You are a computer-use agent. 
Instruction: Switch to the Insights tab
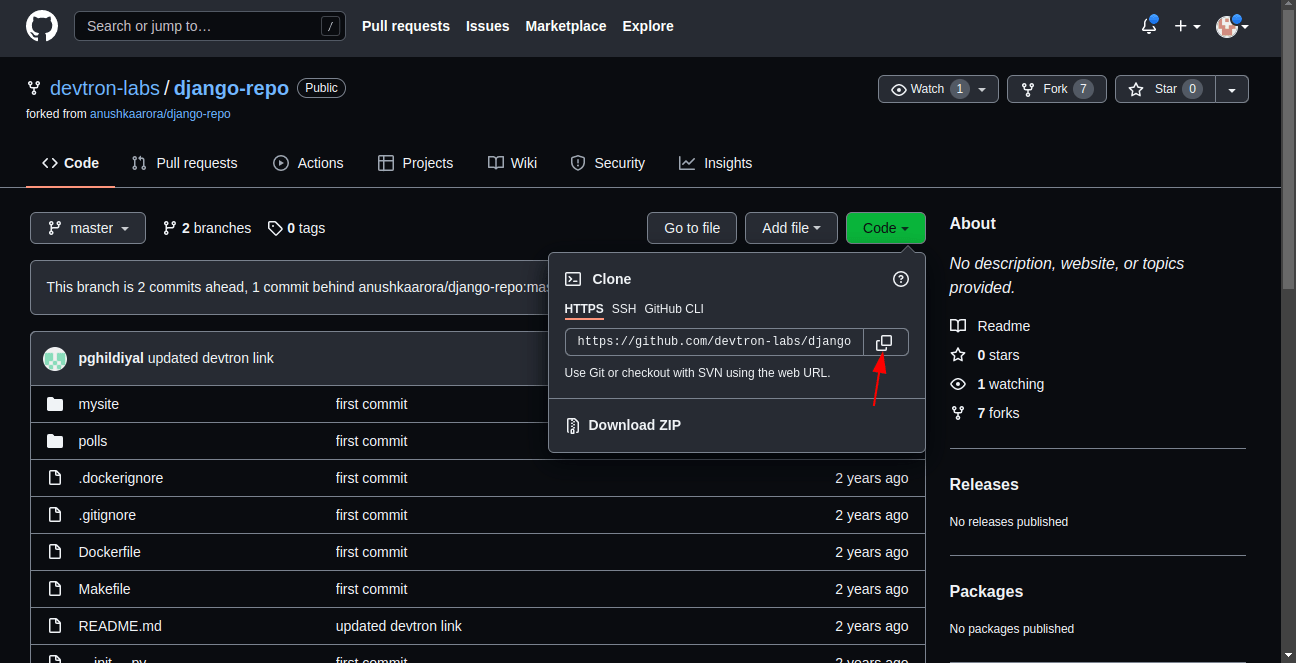(715, 163)
